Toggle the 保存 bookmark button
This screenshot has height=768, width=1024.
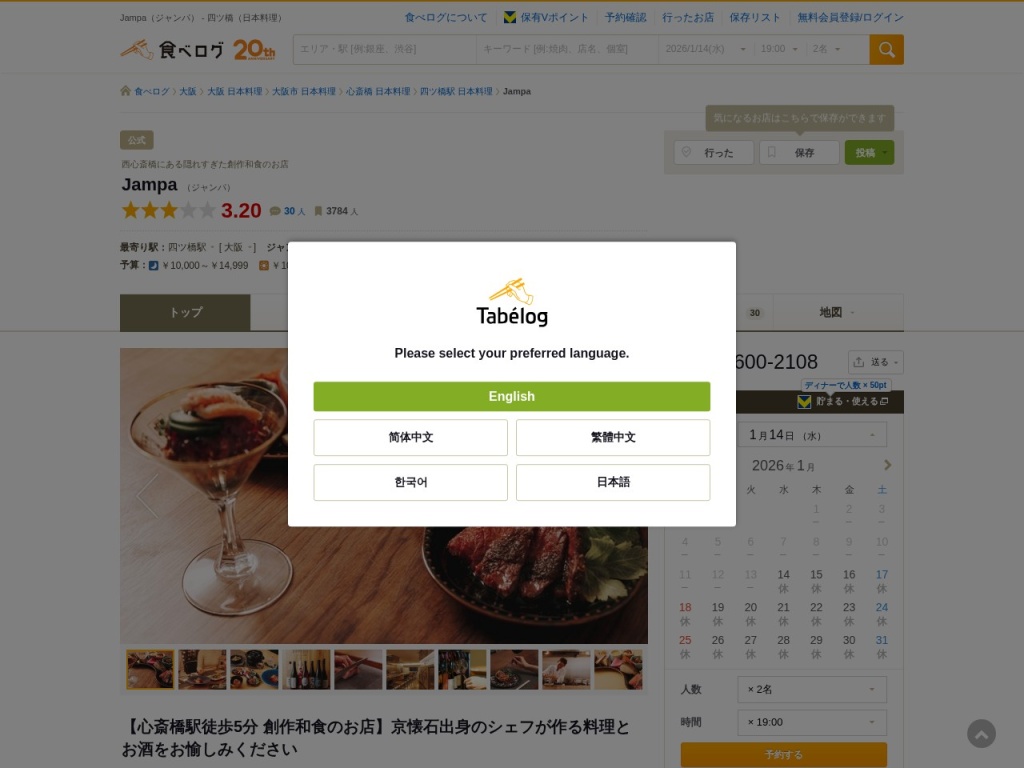(x=799, y=153)
